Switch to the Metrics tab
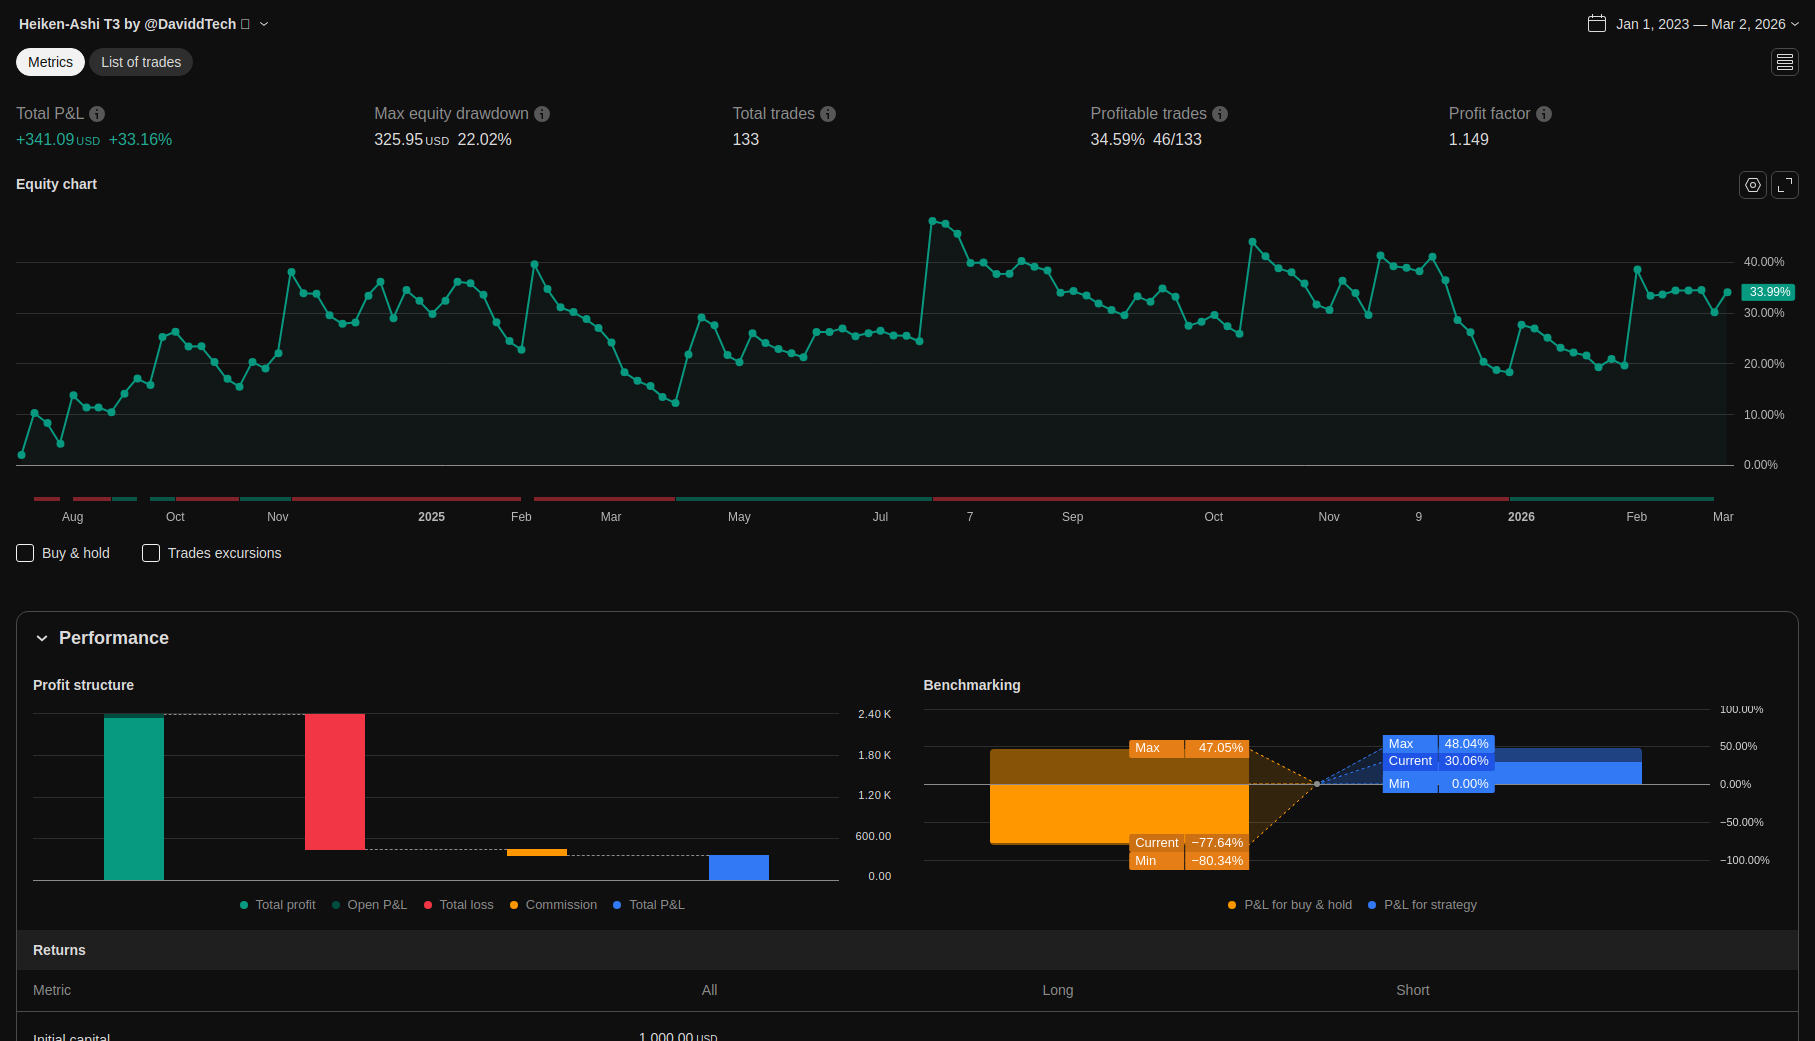The height and width of the screenshot is (1041, 1815). tap(50, 62)
